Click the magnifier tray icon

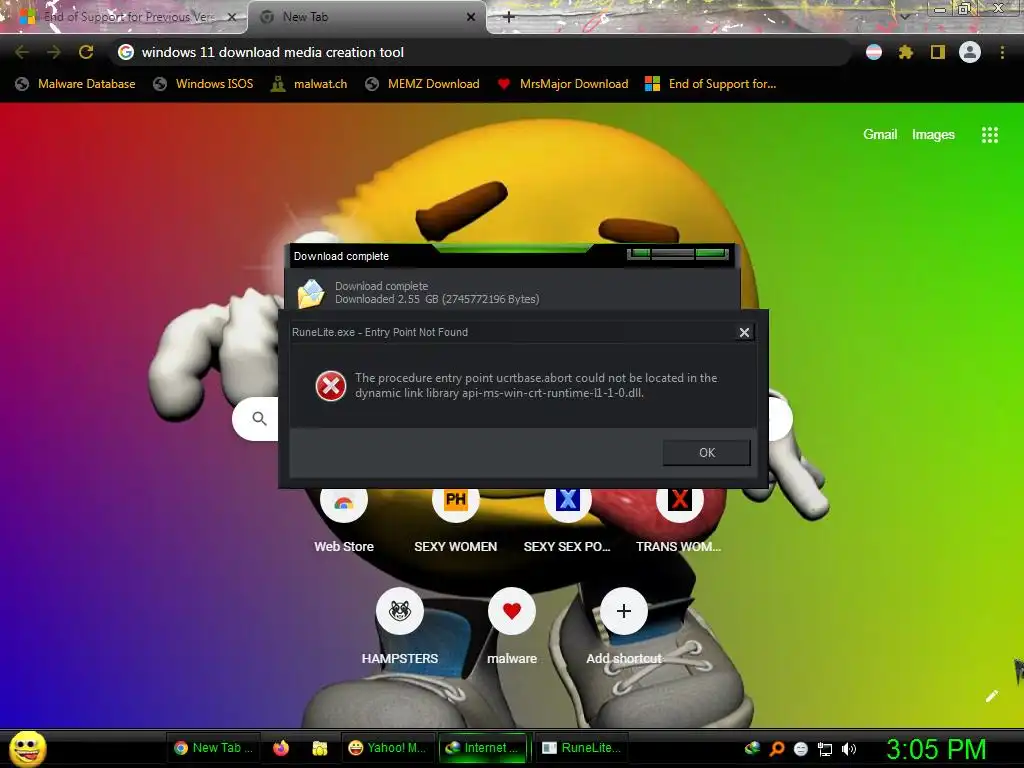pos(777,749)
